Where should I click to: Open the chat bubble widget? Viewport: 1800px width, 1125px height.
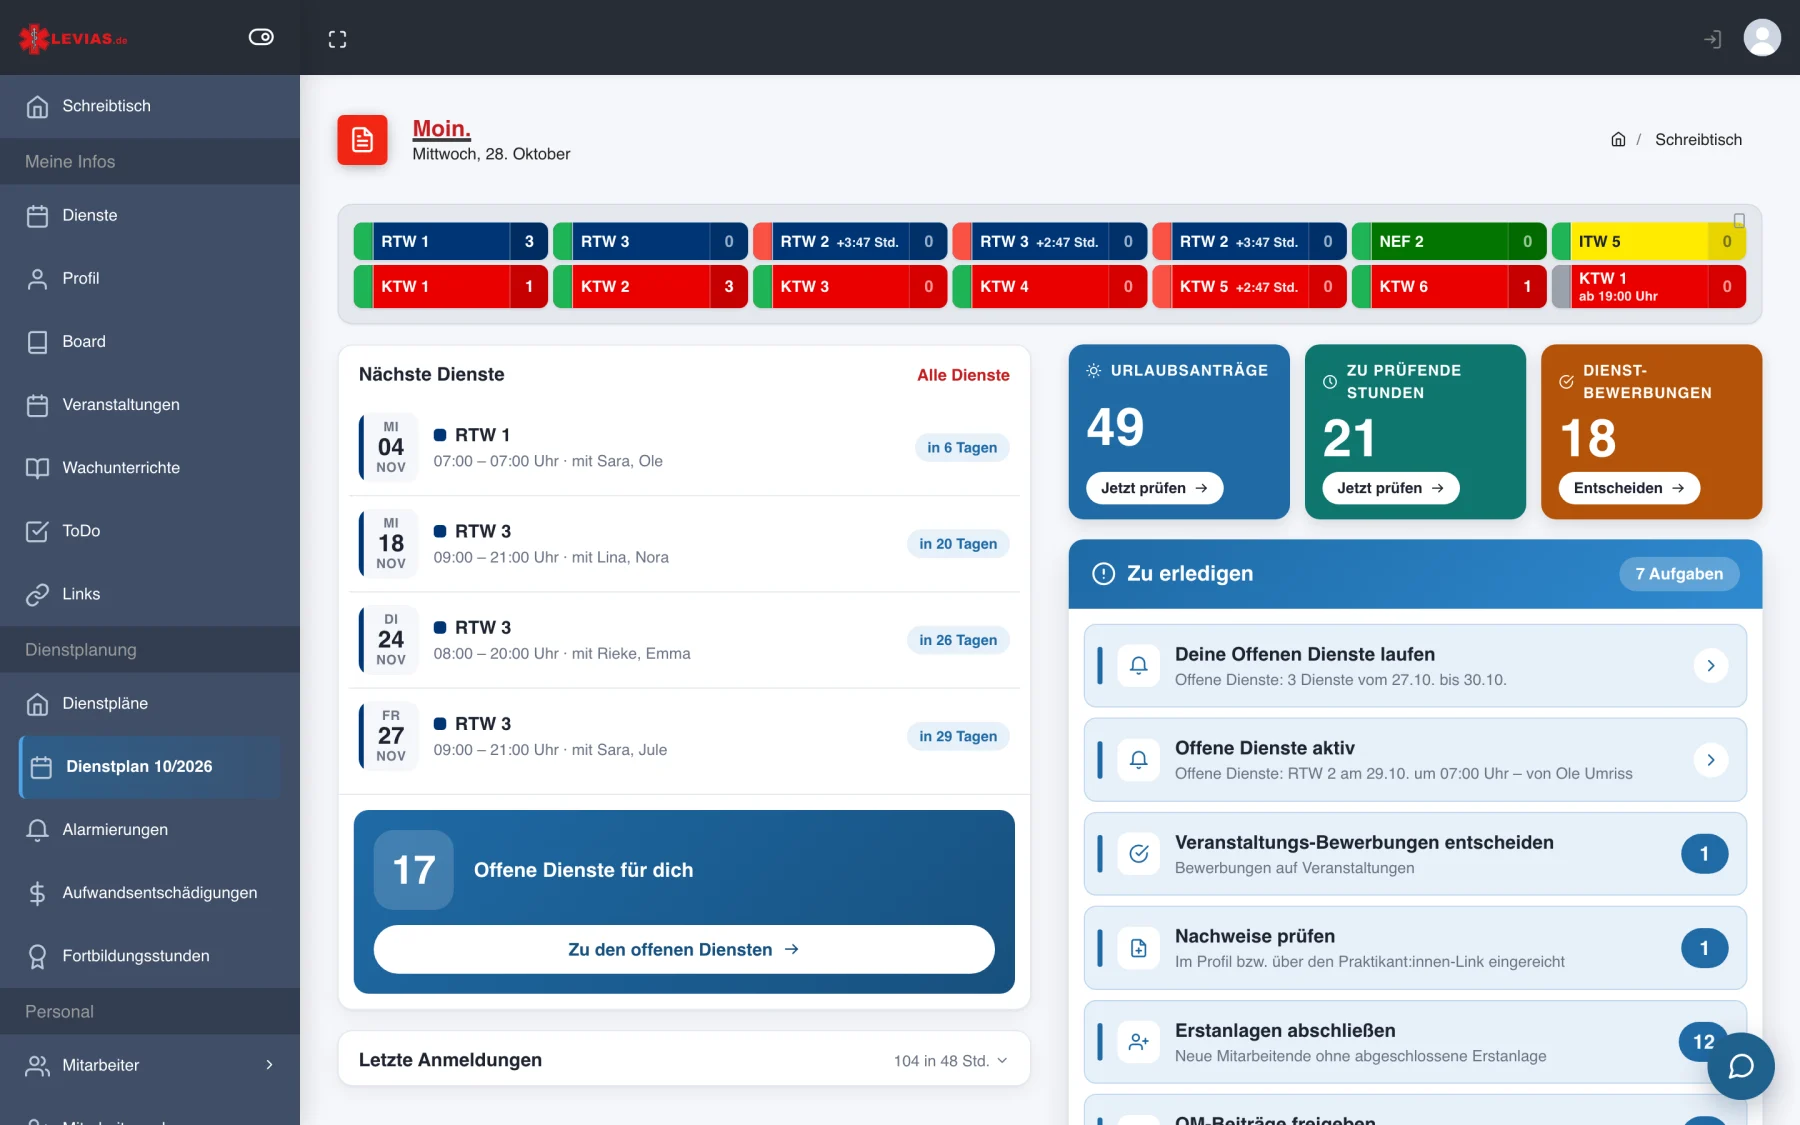coord(1741,1066)
